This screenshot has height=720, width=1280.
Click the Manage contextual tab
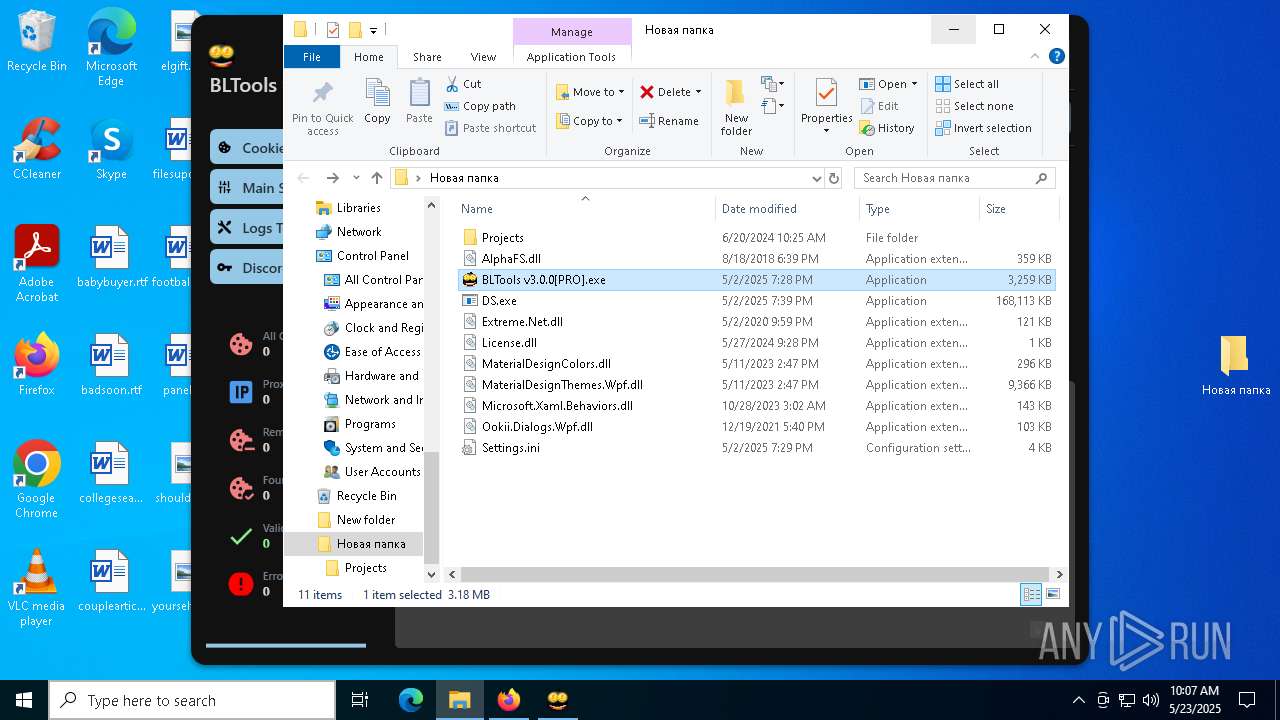572,32
